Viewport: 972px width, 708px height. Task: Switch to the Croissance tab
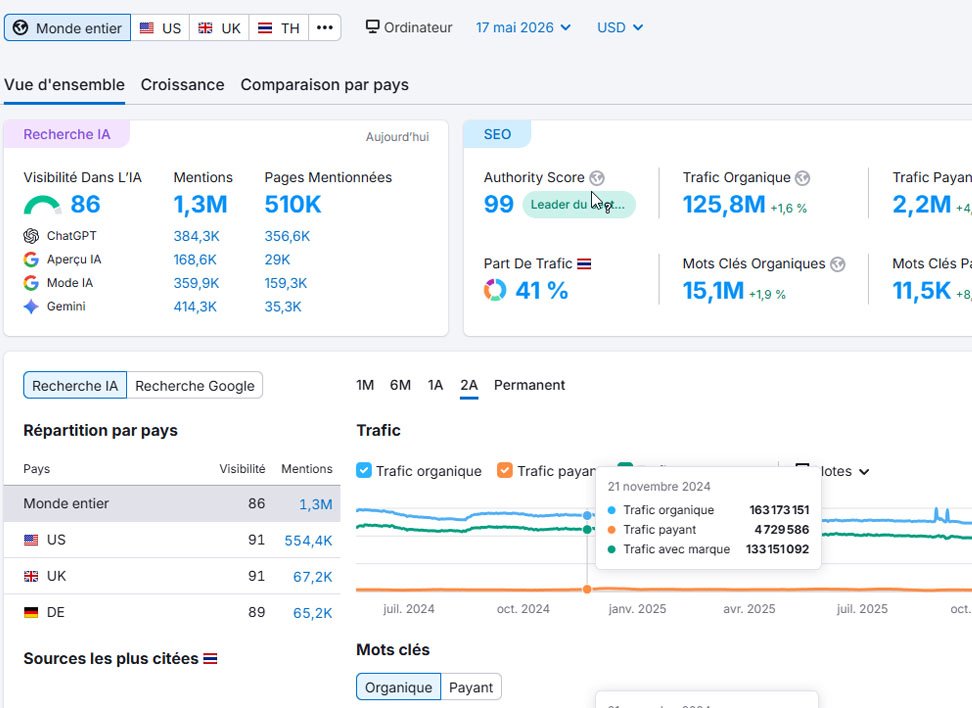click(182, 85)
